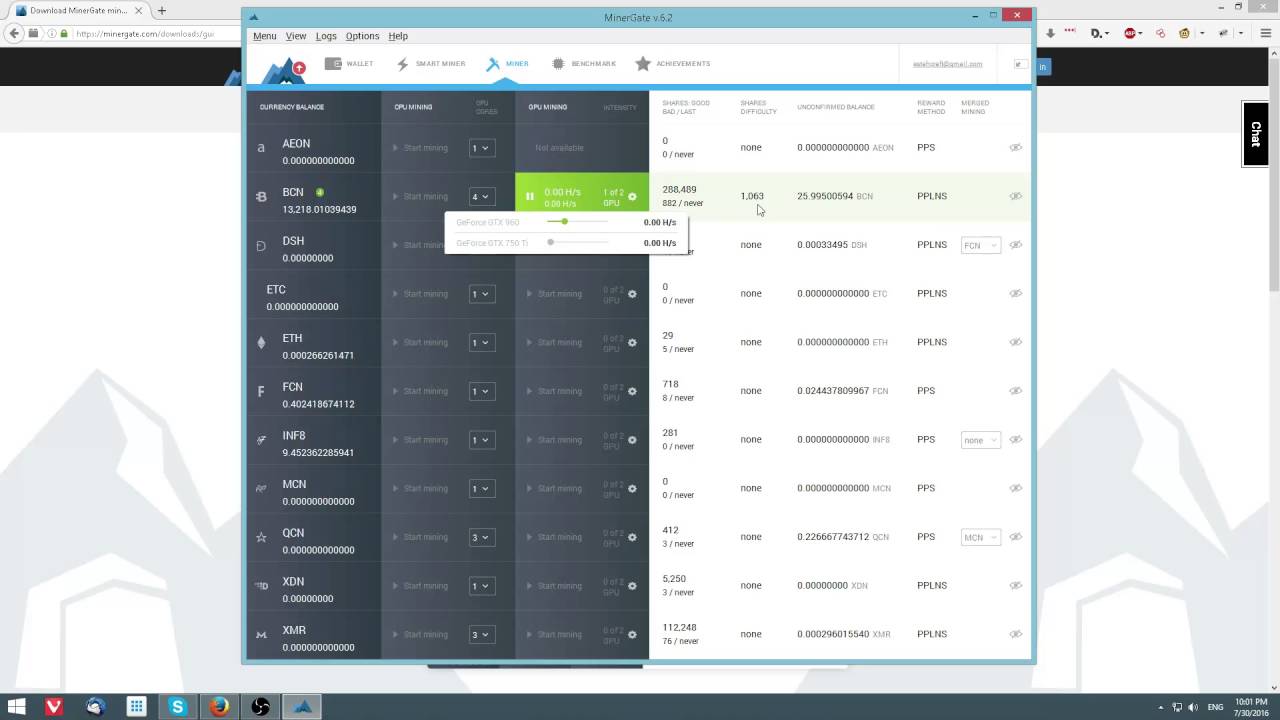This screenshot has width=1280, height=720.
Task: Click the account email link
Action: click(x=947, y=64)
